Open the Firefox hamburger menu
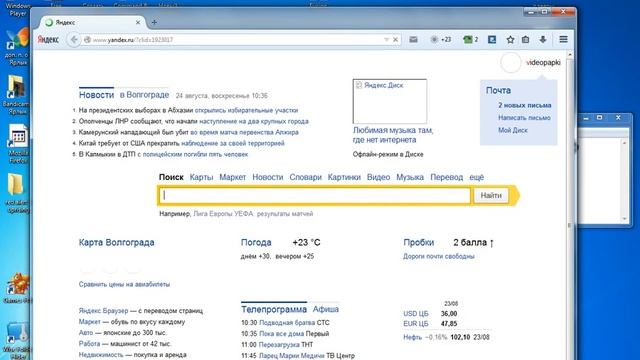This screenshot has height=360, width=640. click(563, 40)
